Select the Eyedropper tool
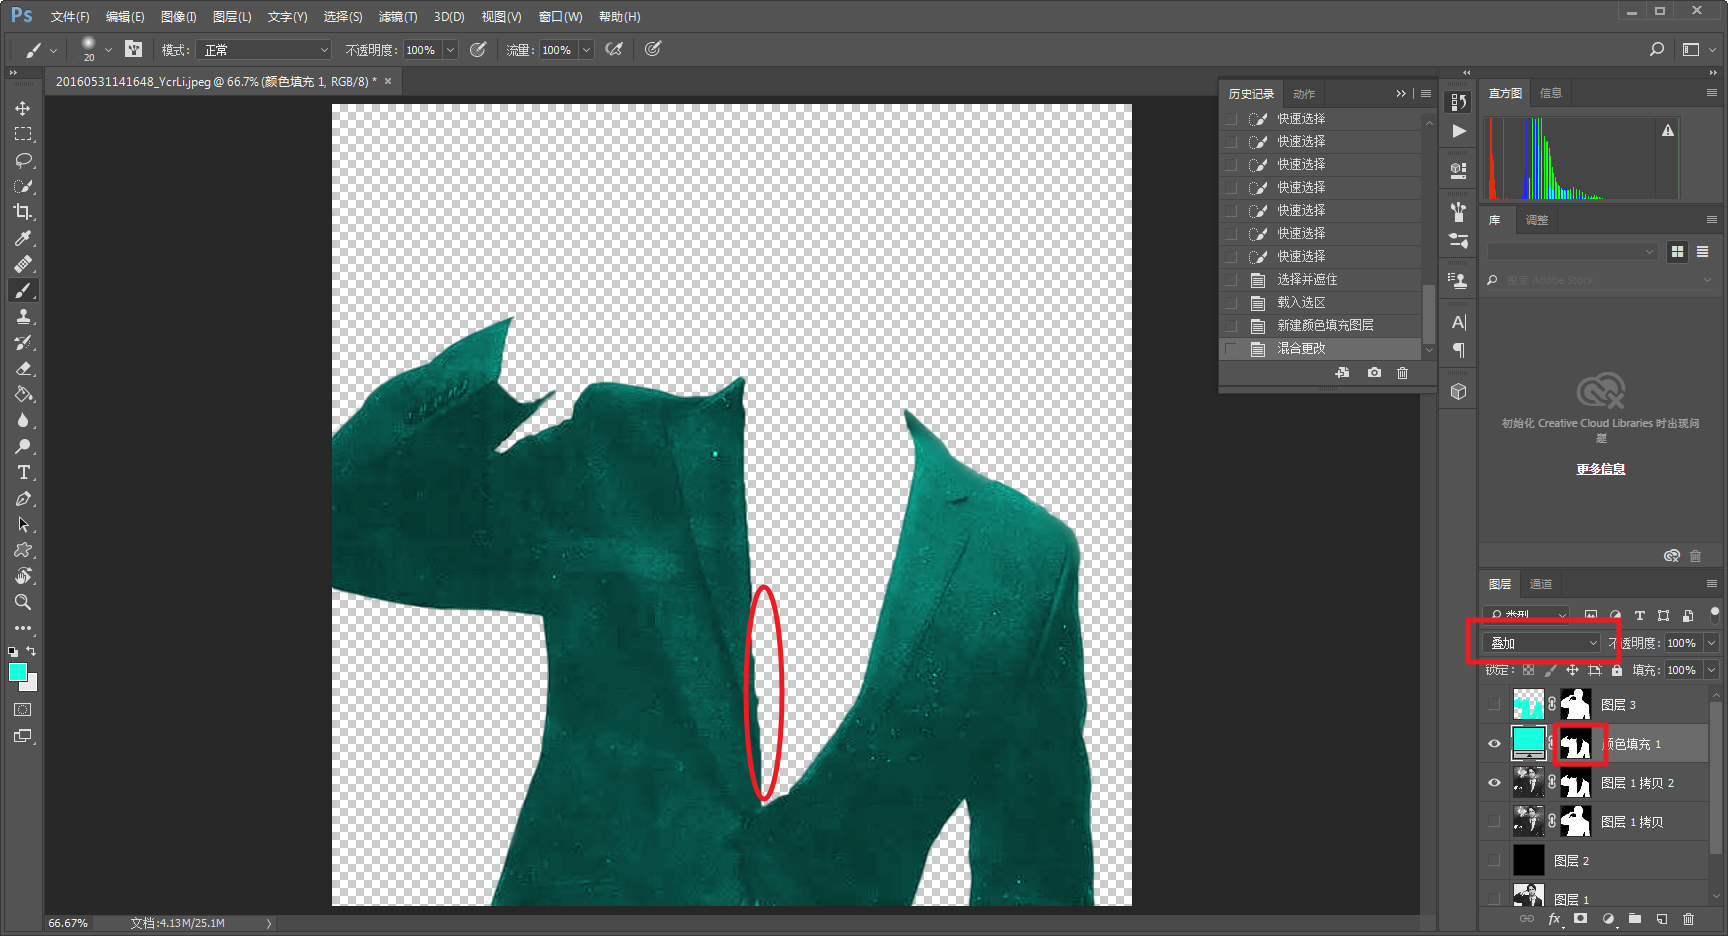This screenshot has height=936, width=1728. coord(23,238)
